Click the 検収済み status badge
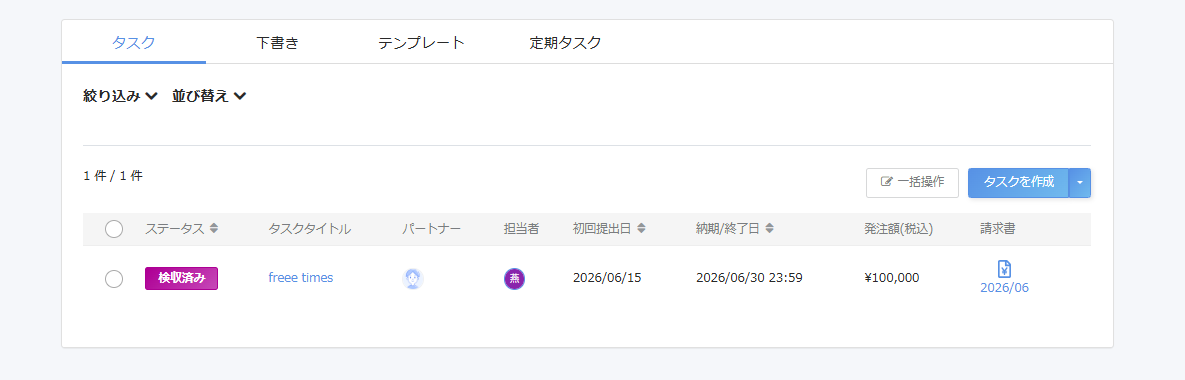This screenshot has height=380, width=1185. coord(181,278)
